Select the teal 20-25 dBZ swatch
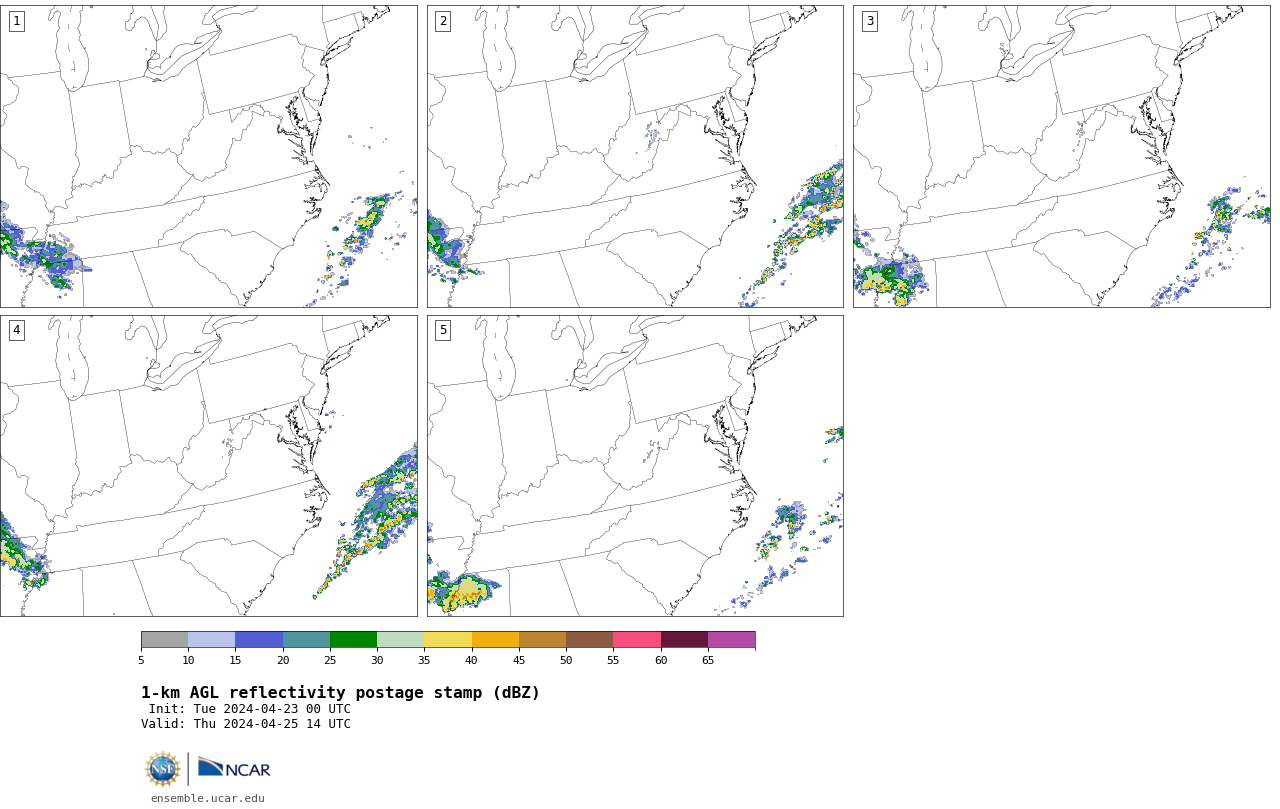Screen dimensions: 1280x809 pyautogui.click(x=306, y=640)
